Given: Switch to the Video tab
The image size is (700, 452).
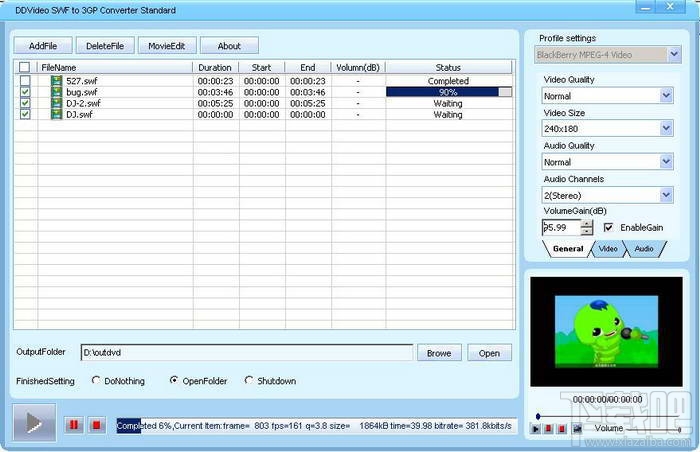Looking at the screenshot, I should coord(608,249).
